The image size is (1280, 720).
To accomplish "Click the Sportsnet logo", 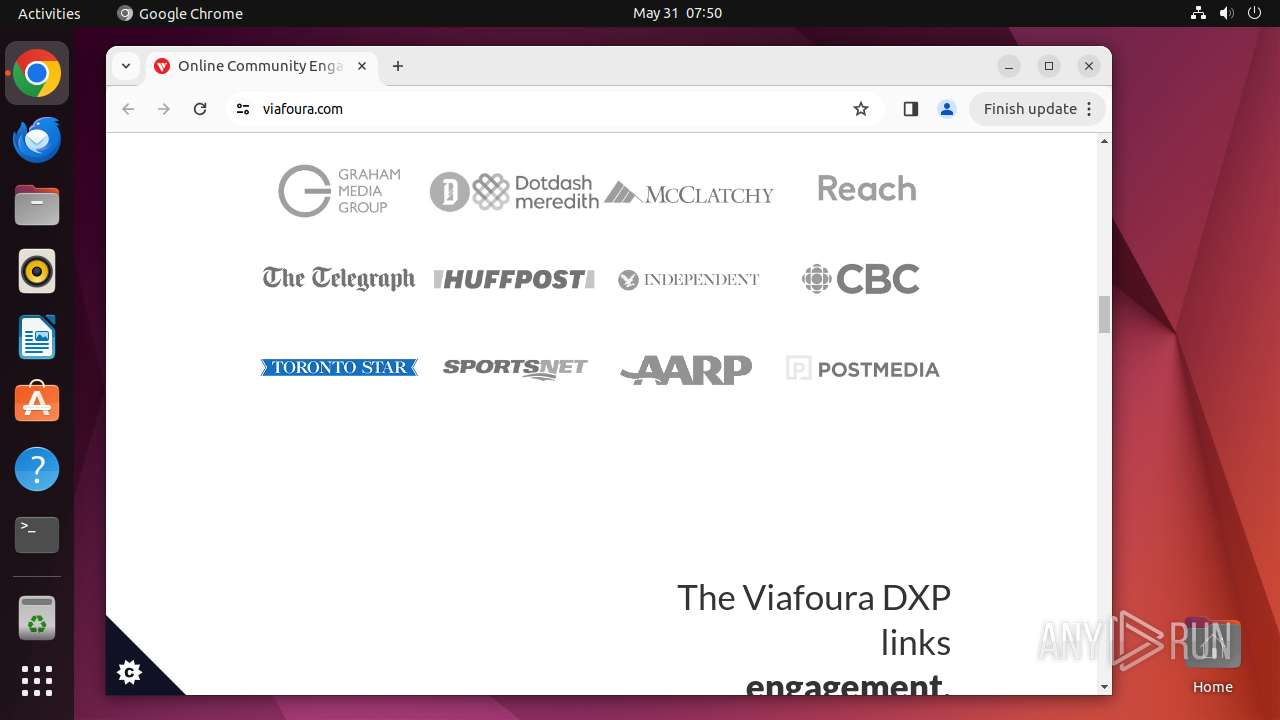I will [x=515, y=368].
